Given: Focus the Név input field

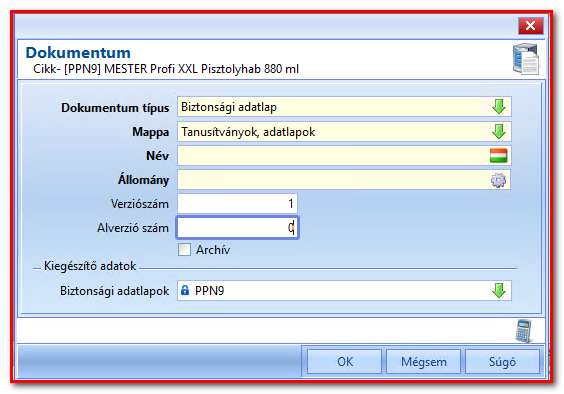Looking at the screenshot, I should (344, 156).
